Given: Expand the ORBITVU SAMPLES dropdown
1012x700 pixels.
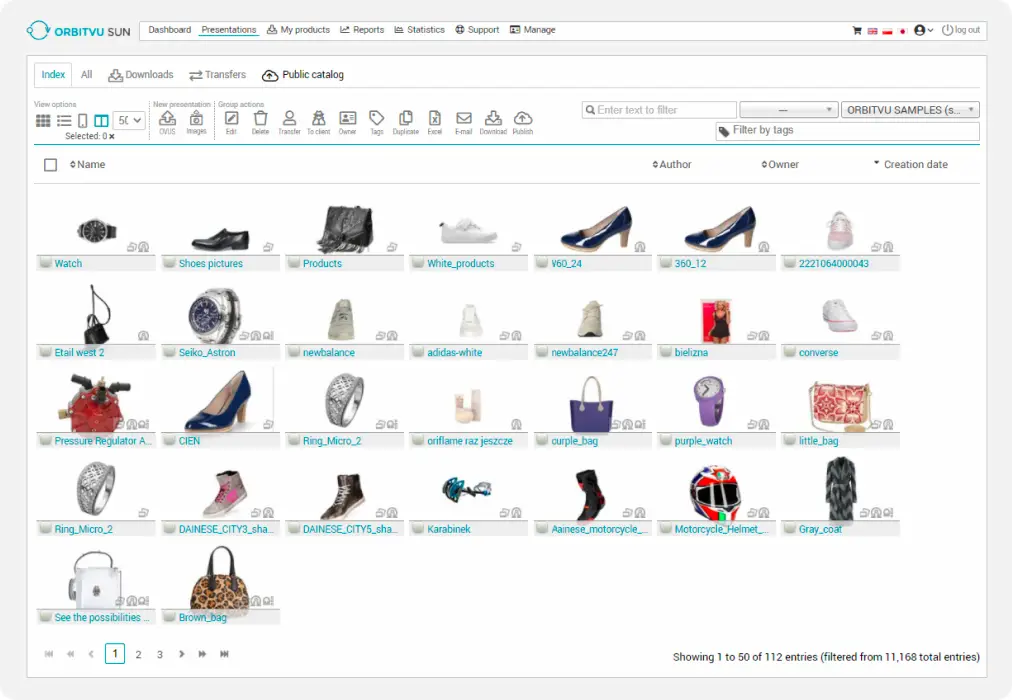Looking at the screenshot, I should pyautogui.click(x=909, y=110).
